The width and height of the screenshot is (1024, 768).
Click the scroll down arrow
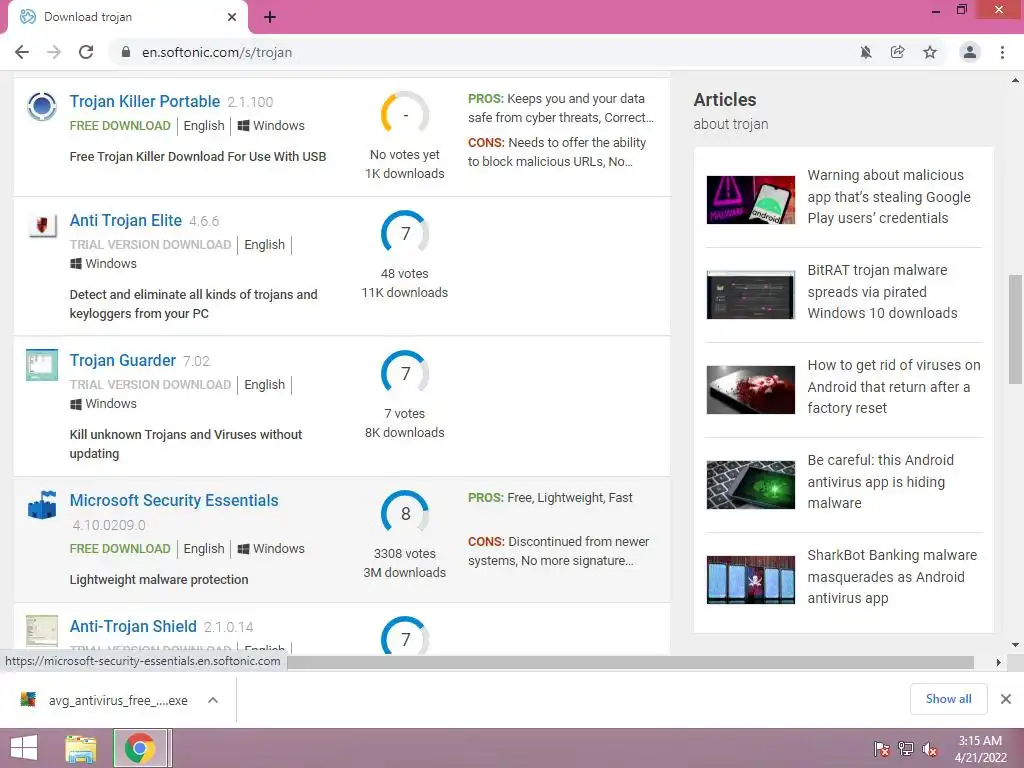pyautogui.click(x=1015, y=645)
